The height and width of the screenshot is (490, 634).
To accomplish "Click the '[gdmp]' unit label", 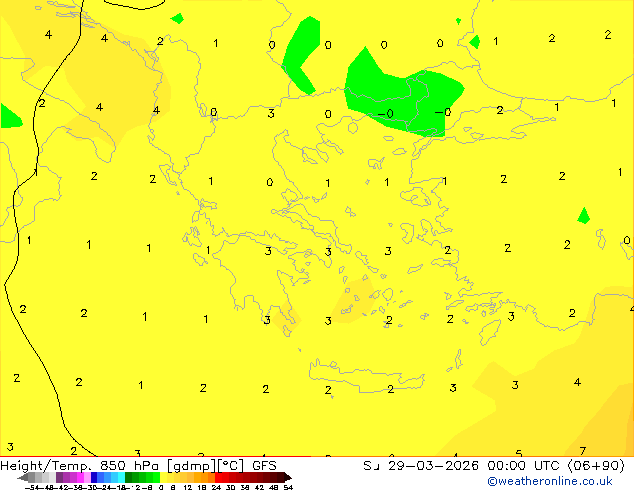I will [192, 466].
